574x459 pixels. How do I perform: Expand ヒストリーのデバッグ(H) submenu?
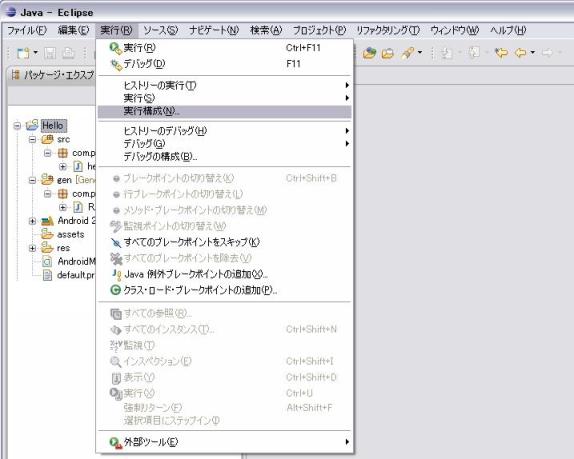pyautogui.click(x=224, y=131)
